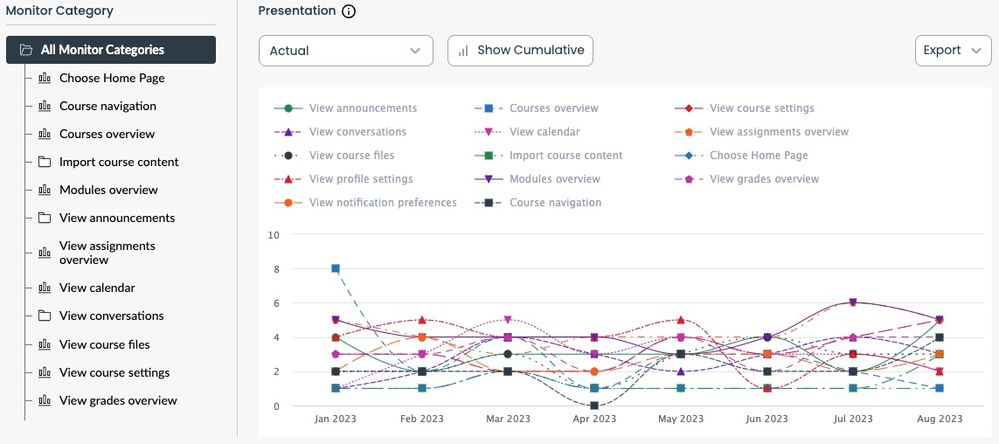Hide the Courses overview legend series
Screen dimensions: 999x444
[x=553, y=108]
